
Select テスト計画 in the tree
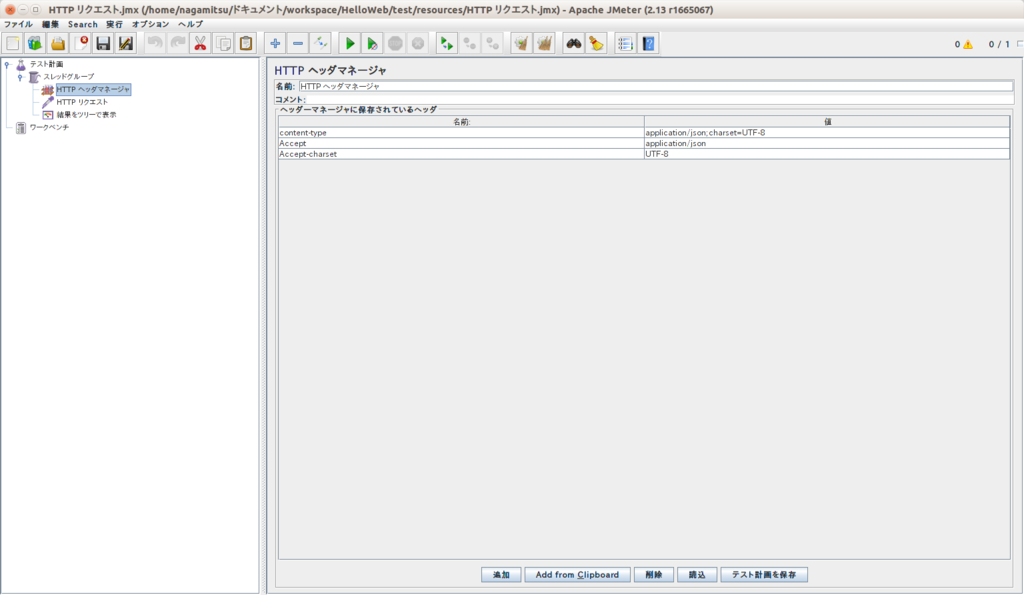pos(46,64)
